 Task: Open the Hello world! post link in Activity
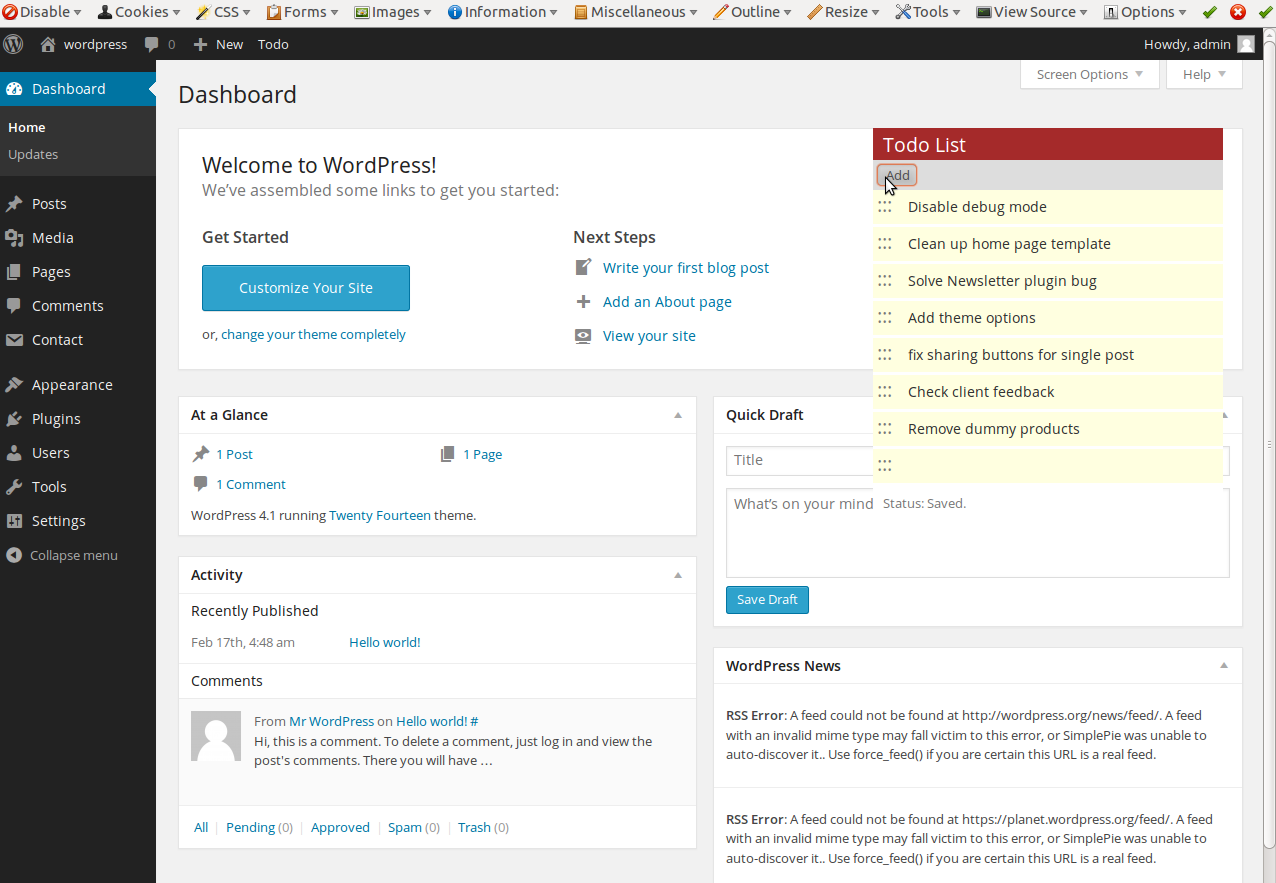coord(385,642)
